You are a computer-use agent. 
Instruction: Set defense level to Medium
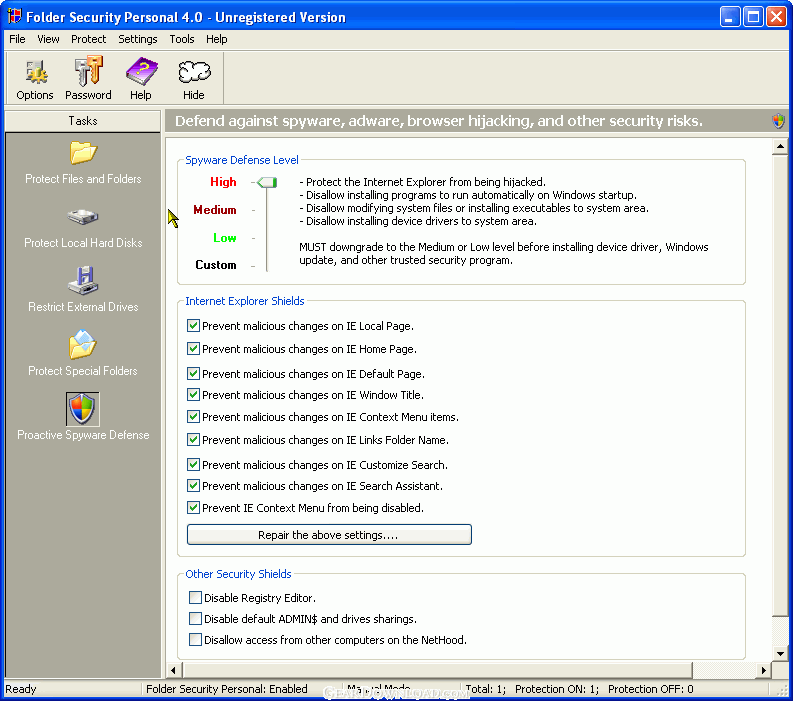(x=214, y=210)
